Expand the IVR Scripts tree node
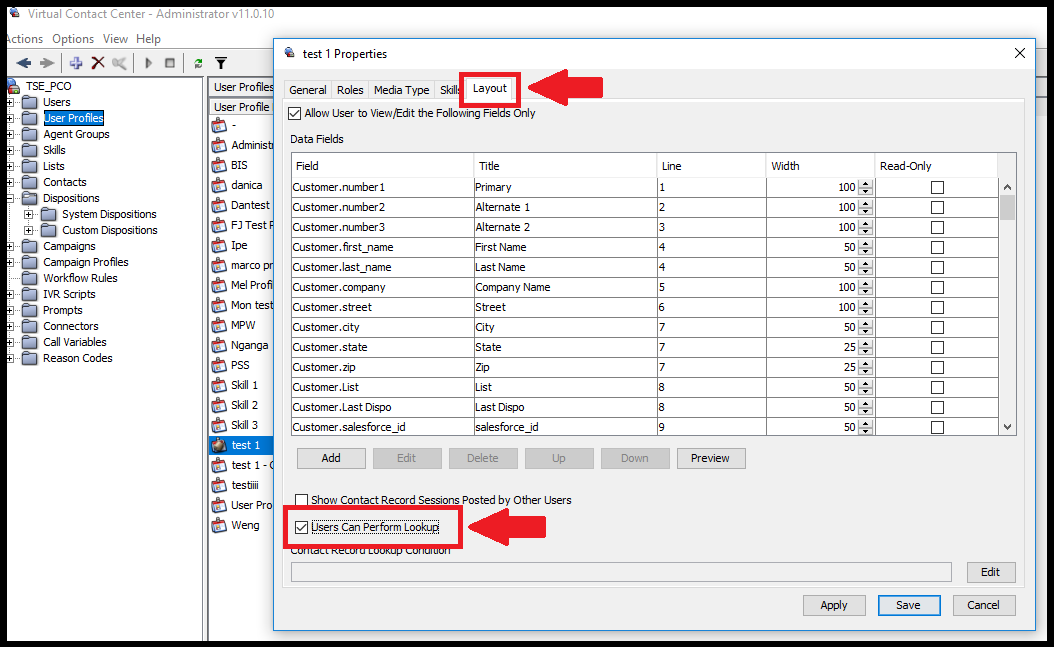 (x=10, y=294)
